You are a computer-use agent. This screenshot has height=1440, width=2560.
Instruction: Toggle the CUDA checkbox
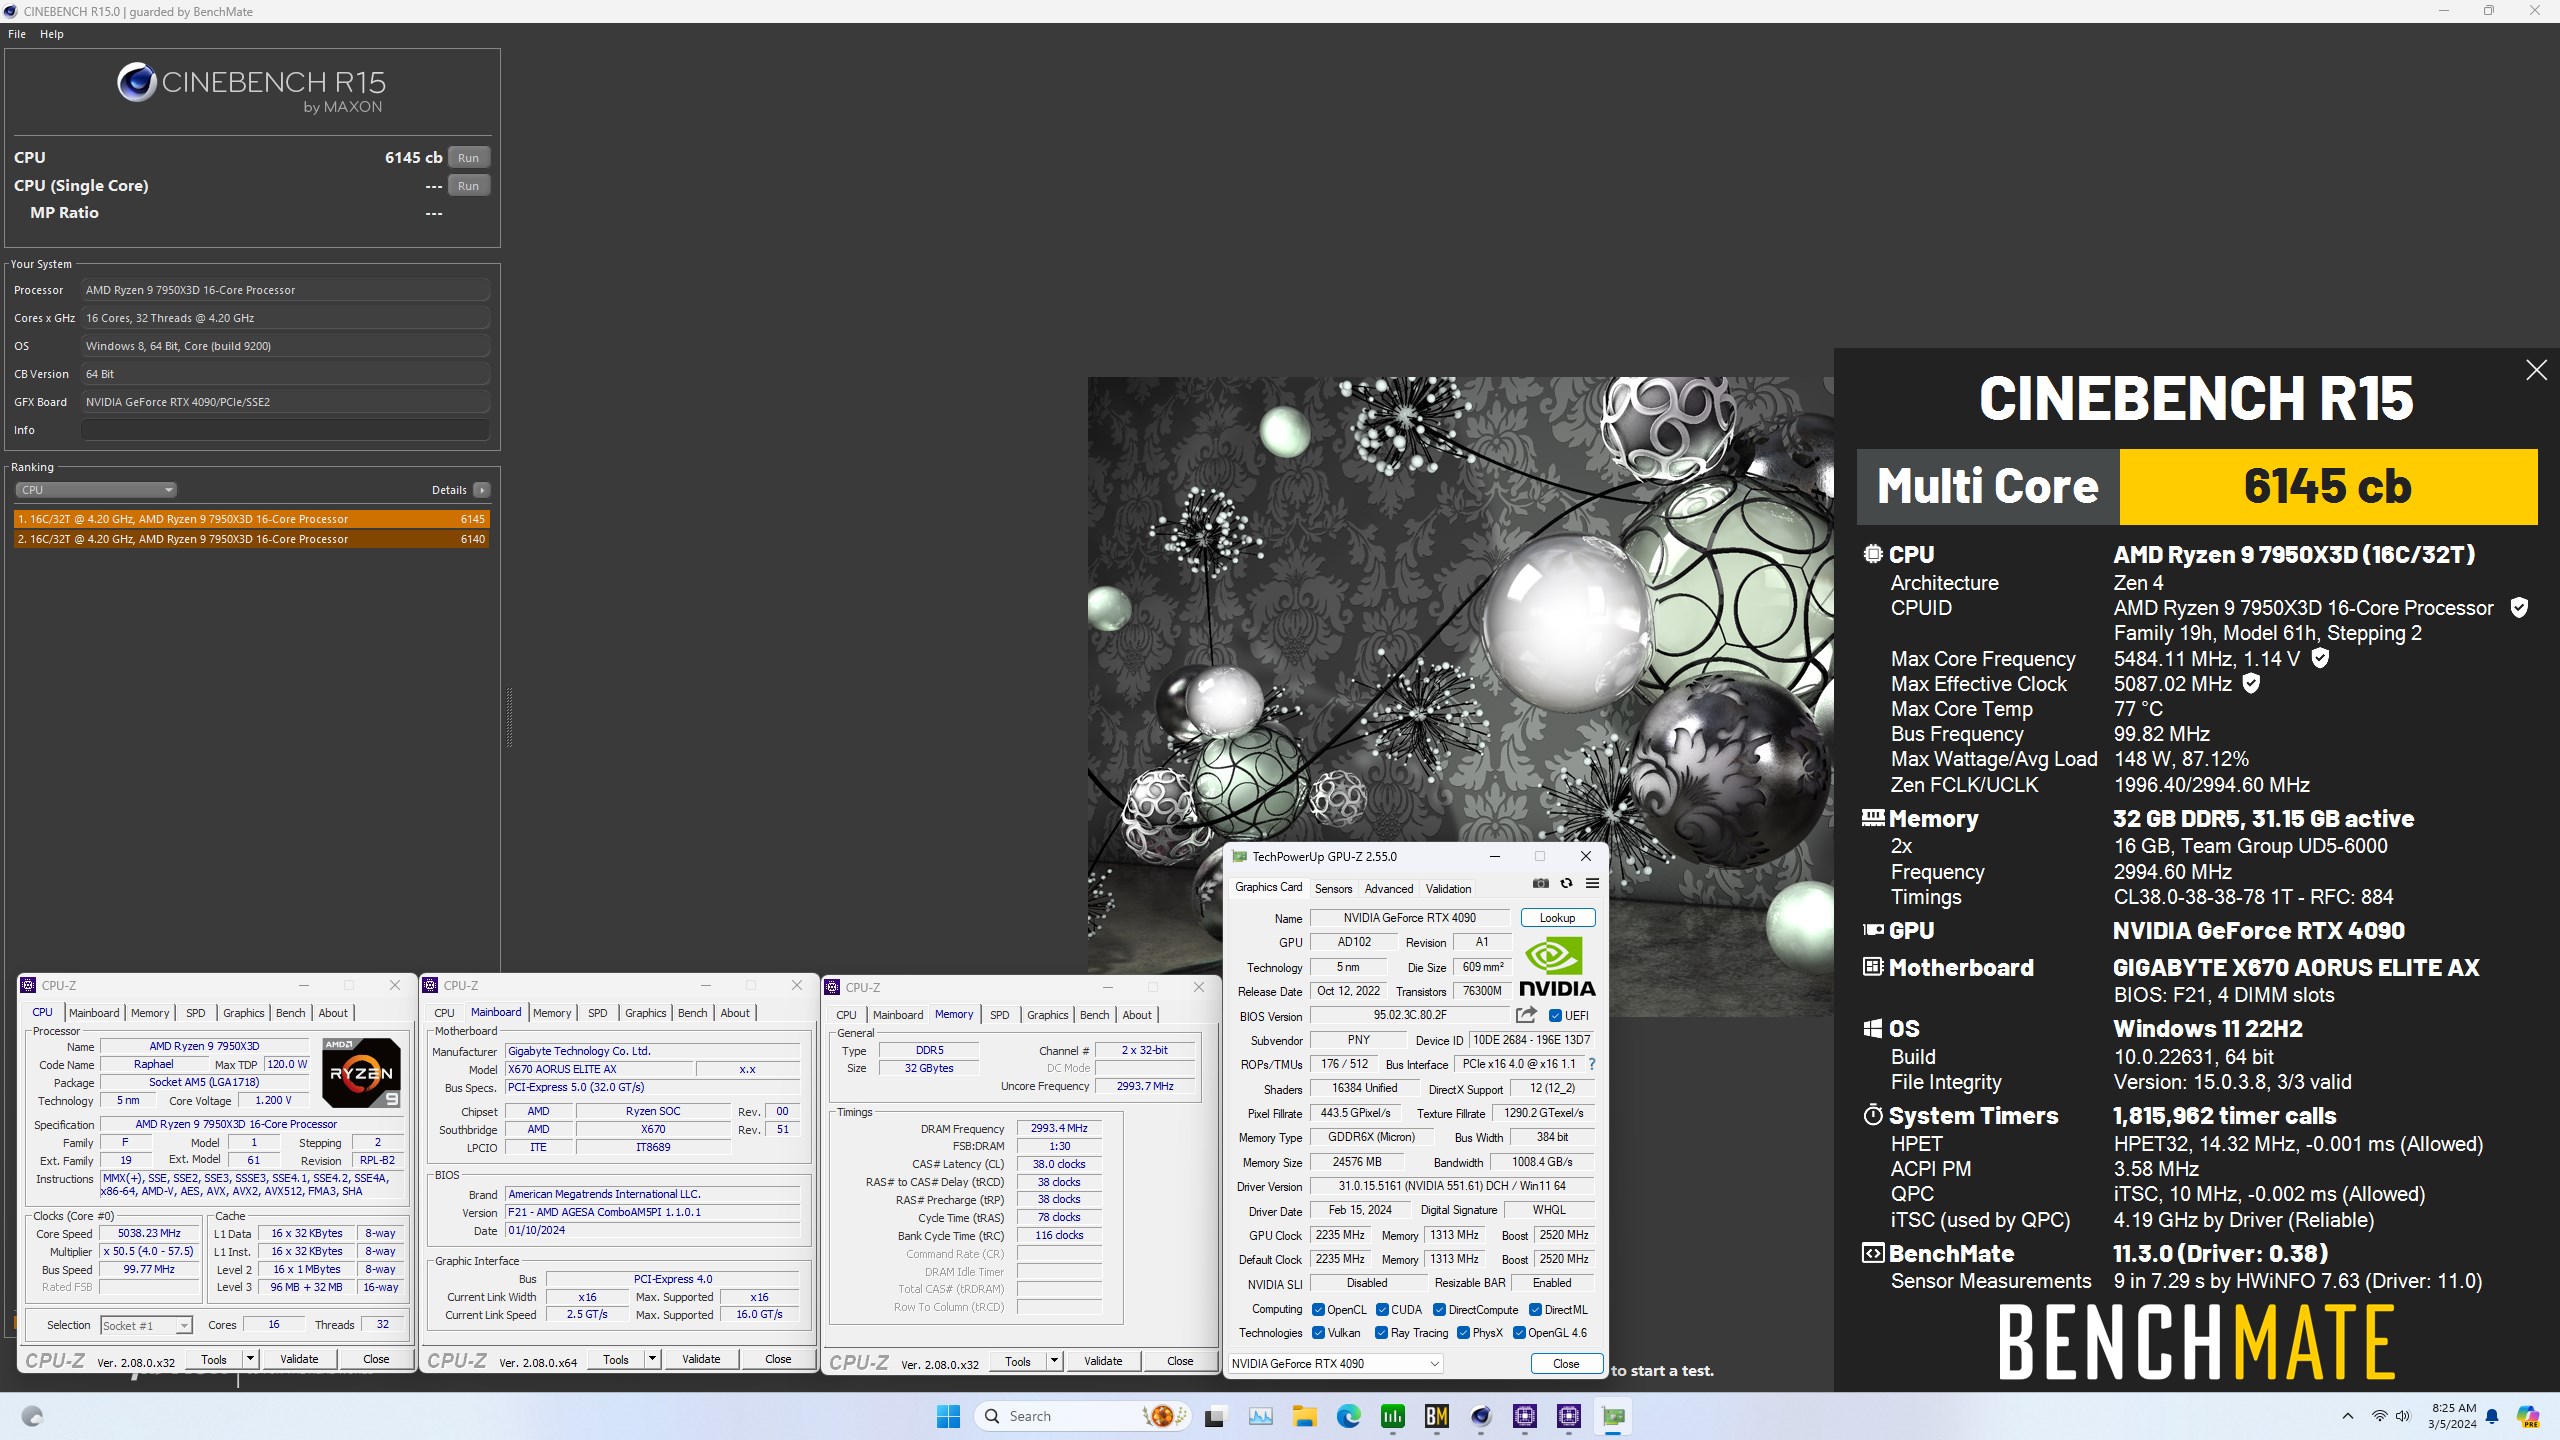pyautogui.click(x=1382, y=1309)
